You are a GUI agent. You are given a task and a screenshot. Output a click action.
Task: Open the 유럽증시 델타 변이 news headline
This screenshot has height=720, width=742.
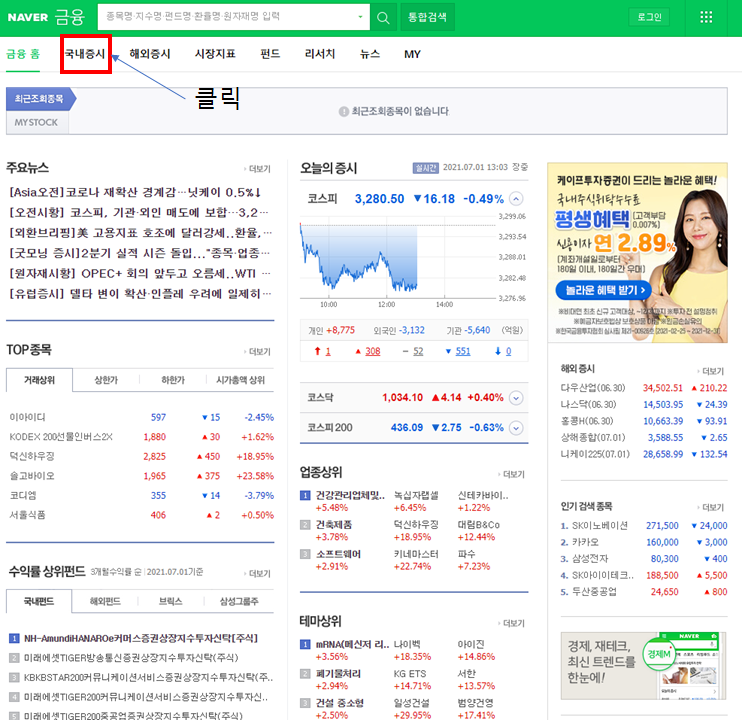click(141, 294)
